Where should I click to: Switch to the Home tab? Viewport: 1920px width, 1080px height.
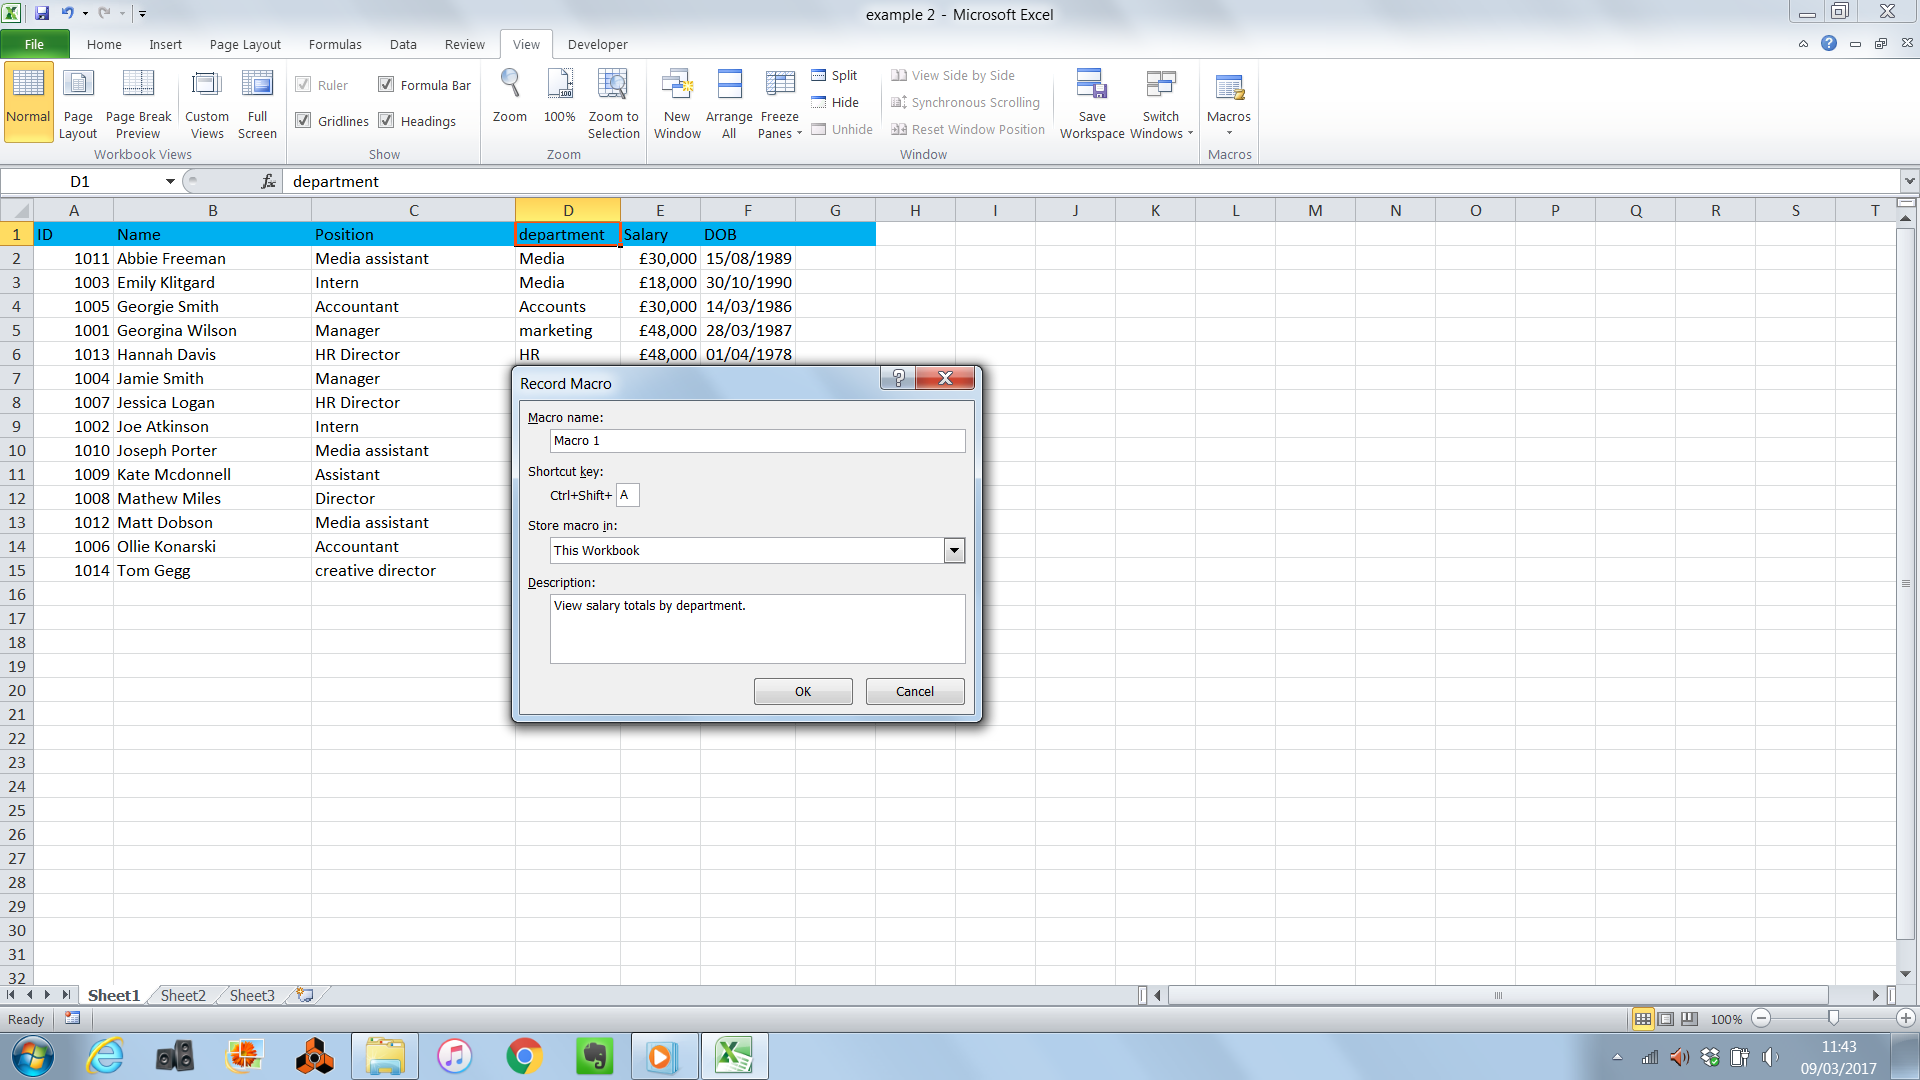pos(104,44)
